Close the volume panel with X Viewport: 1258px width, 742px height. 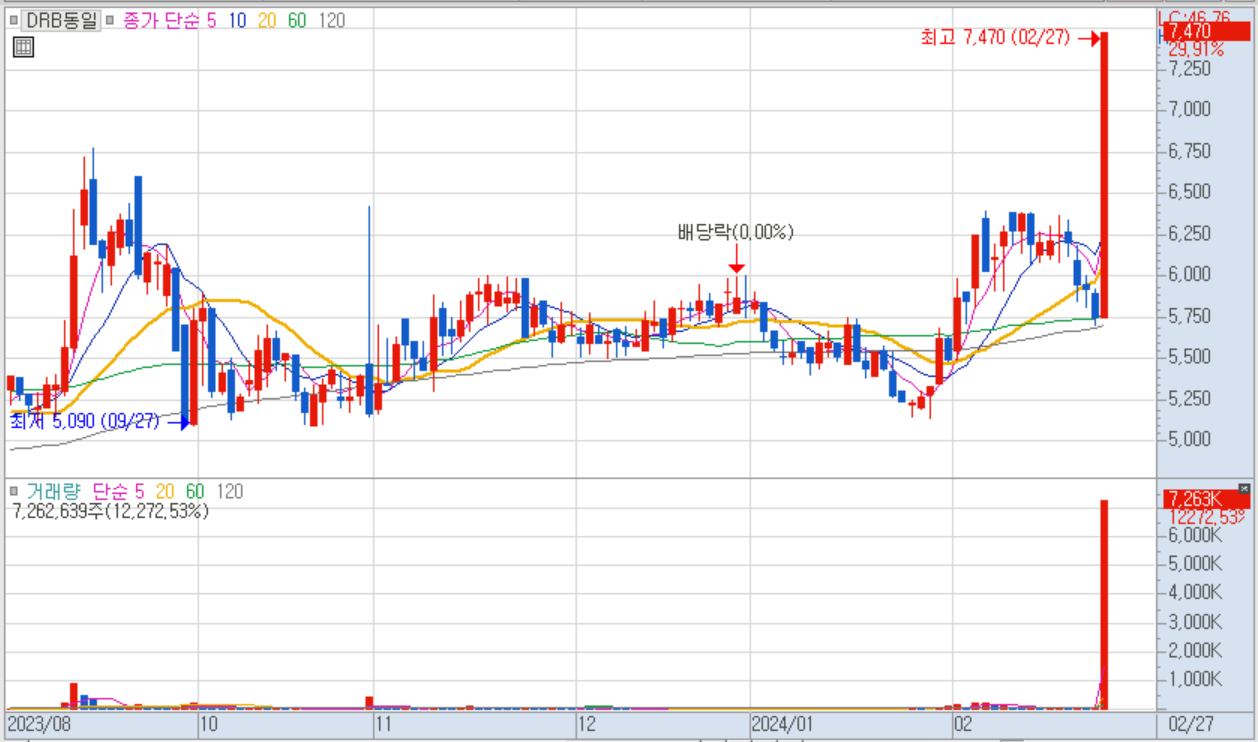tap(1244, 488)
